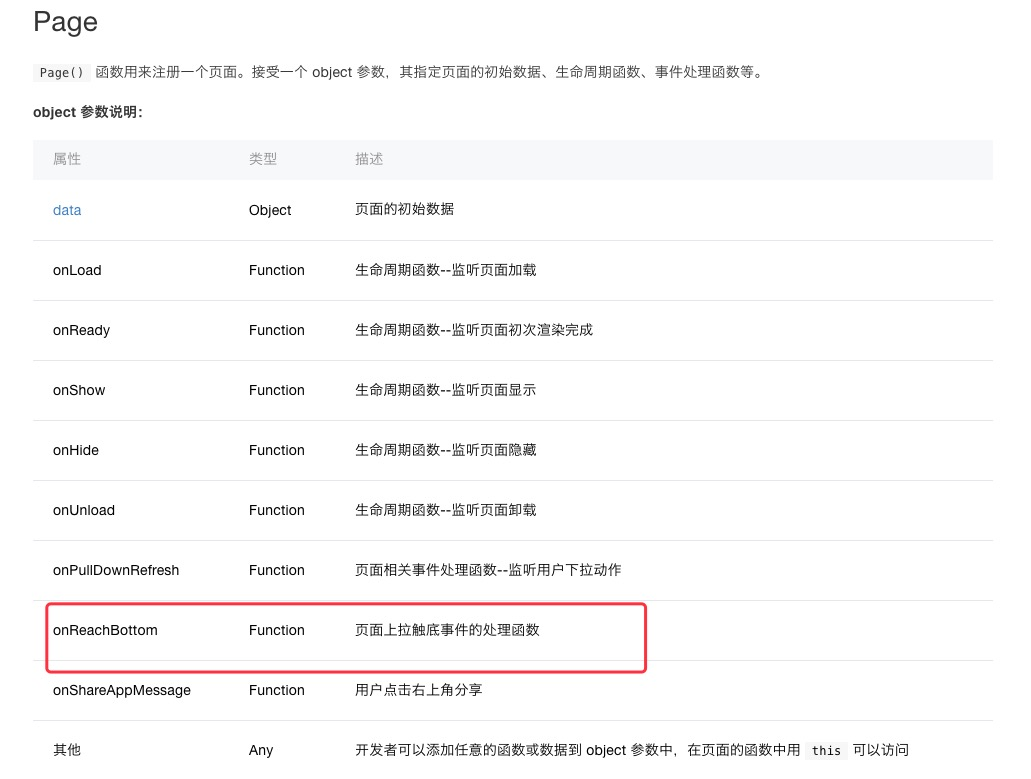
Task: Click the 页面上拉触底事件的处理函数 description
Action: (447, 630)
